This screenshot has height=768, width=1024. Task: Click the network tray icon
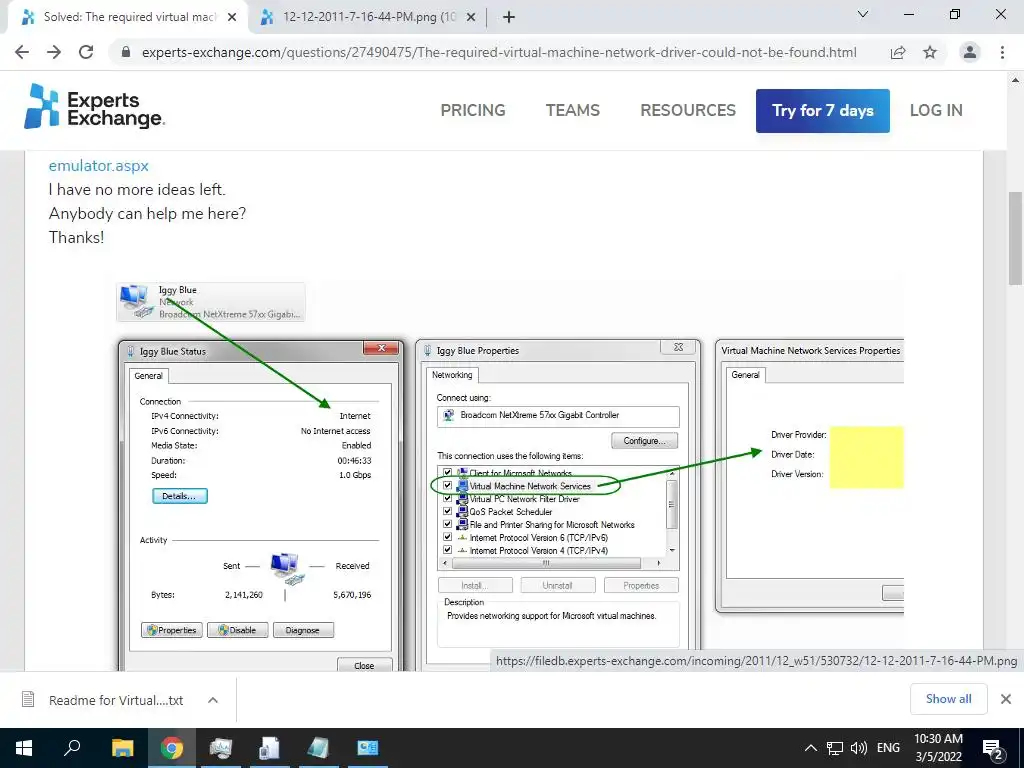click(x=835, y=748)
